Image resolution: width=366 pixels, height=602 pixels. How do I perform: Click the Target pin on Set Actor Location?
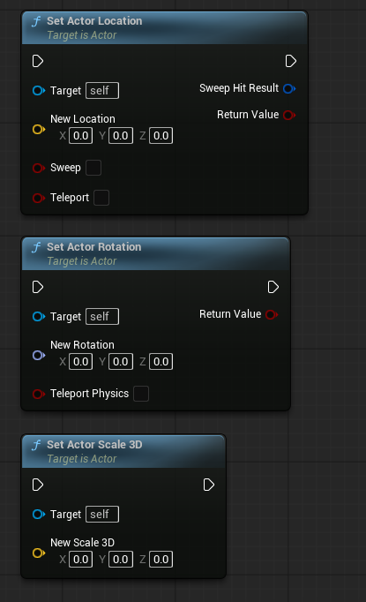(39, 91)
